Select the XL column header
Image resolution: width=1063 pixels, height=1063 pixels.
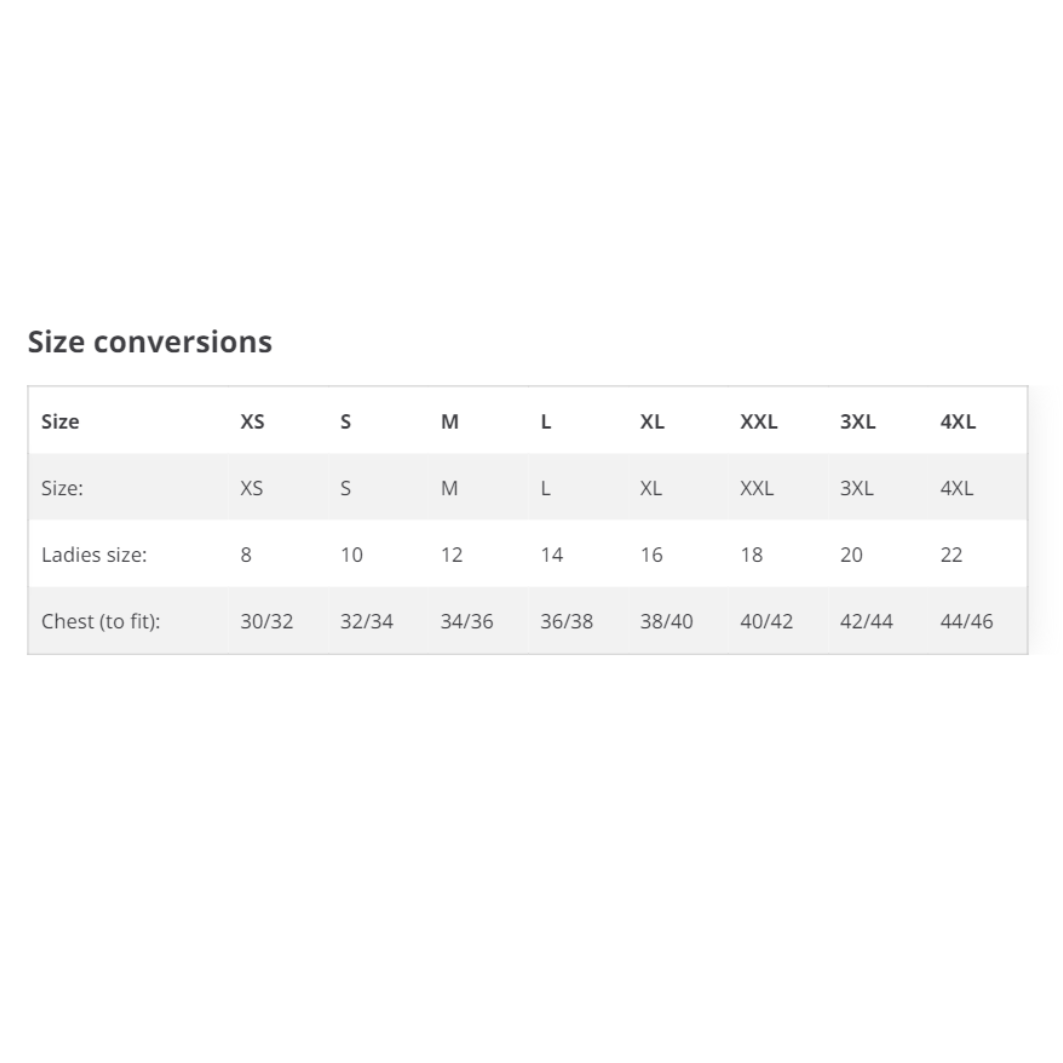tap(652, 422)
